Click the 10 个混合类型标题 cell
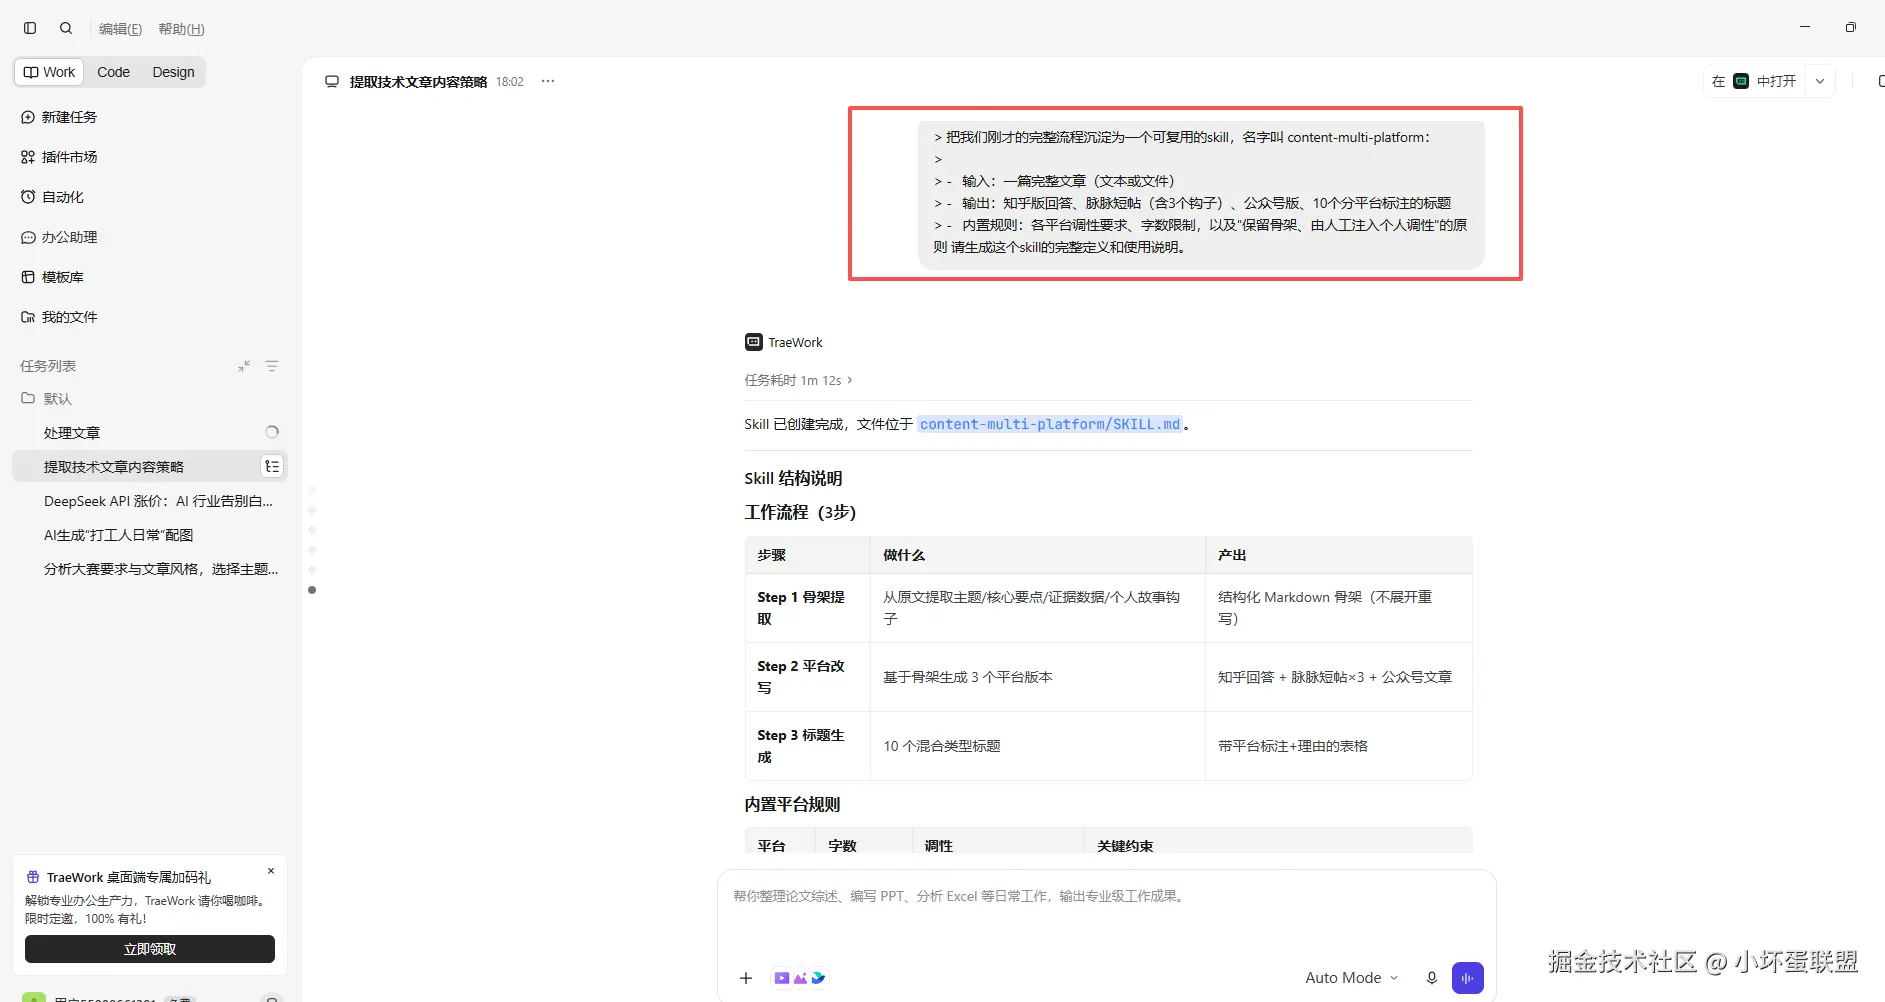The image size is (1885, 1002). pyautogui.click(x=1037, y=746)
